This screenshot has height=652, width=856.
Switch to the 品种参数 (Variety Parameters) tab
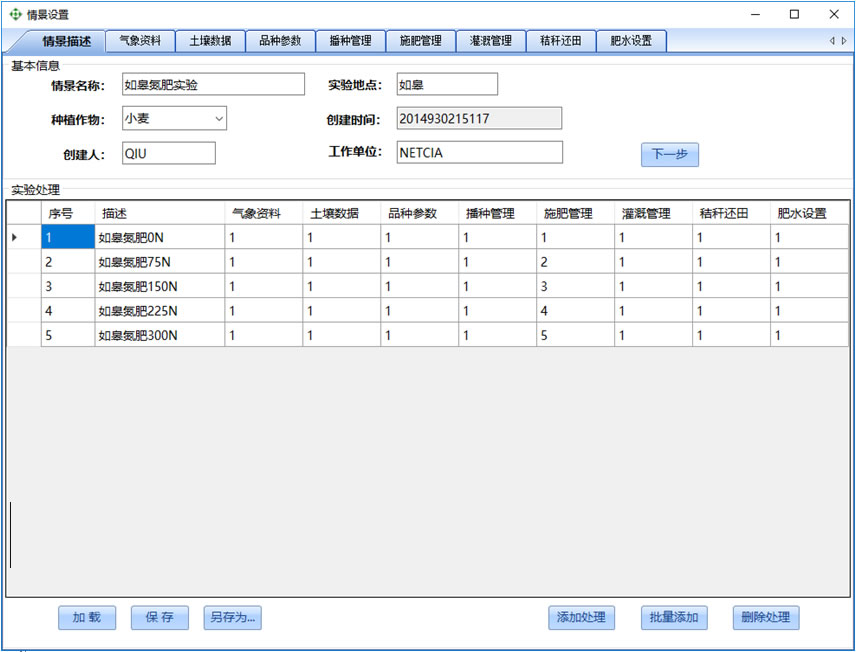281,41
